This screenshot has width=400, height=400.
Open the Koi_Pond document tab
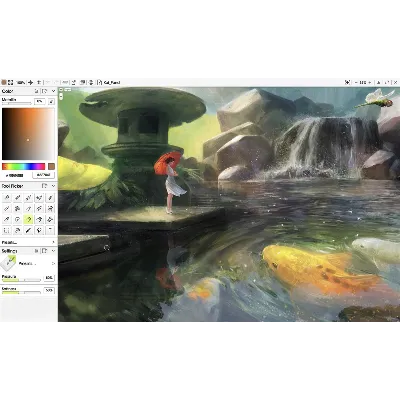tap(112, 82)
